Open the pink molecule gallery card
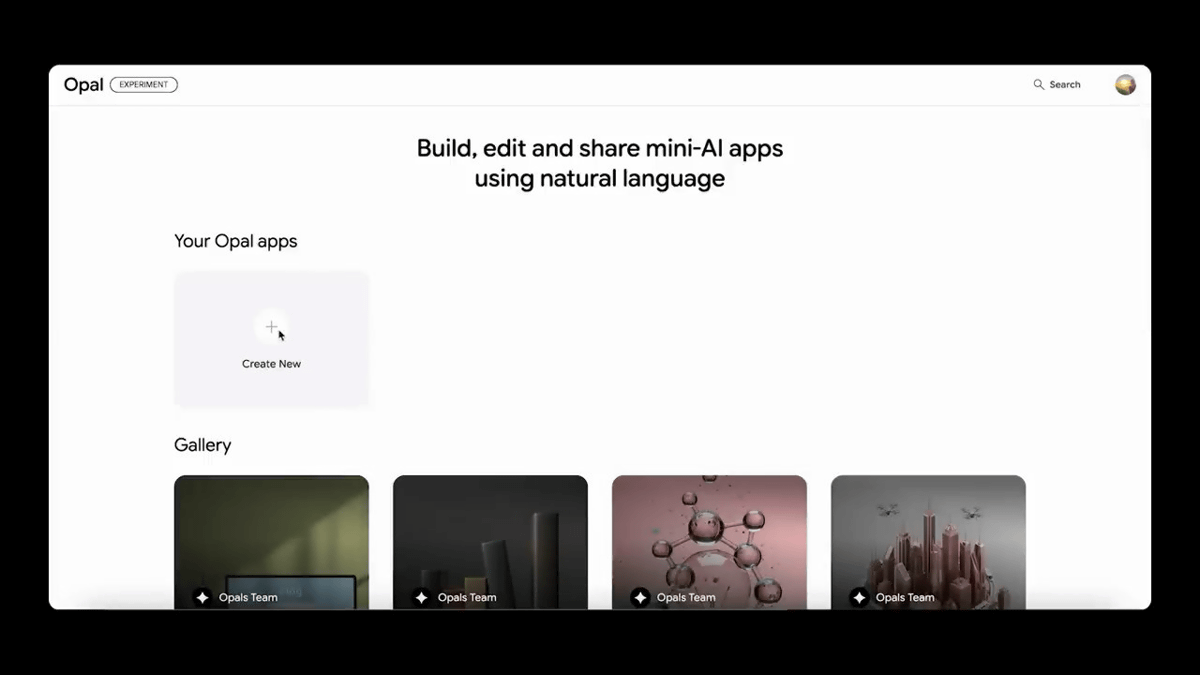 (709, 542)
